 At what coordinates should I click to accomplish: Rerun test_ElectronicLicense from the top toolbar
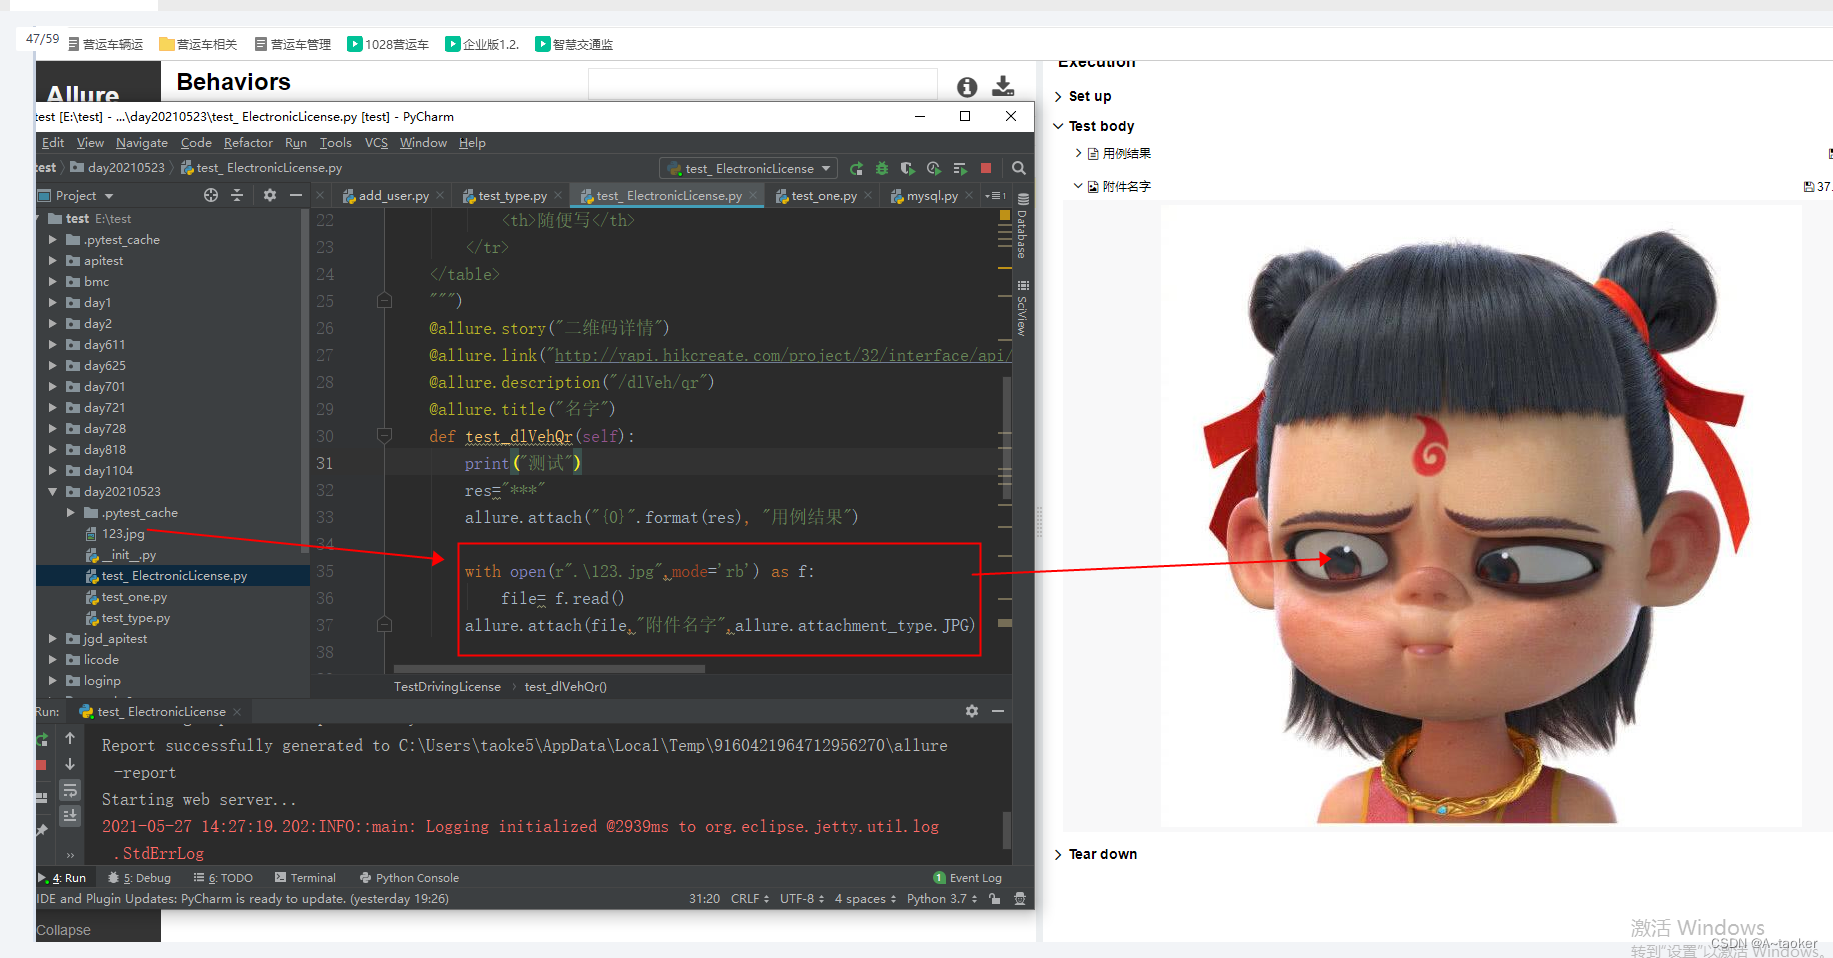click(x=856, y=168)
